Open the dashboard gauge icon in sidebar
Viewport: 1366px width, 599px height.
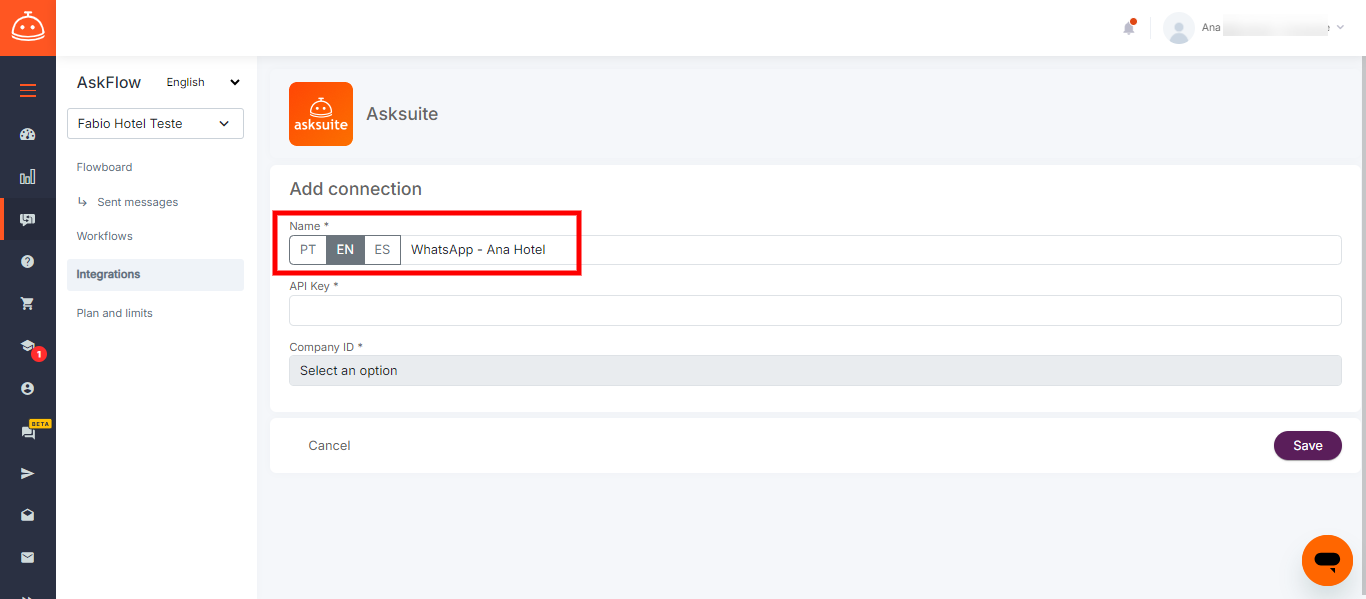coord(28,134)
